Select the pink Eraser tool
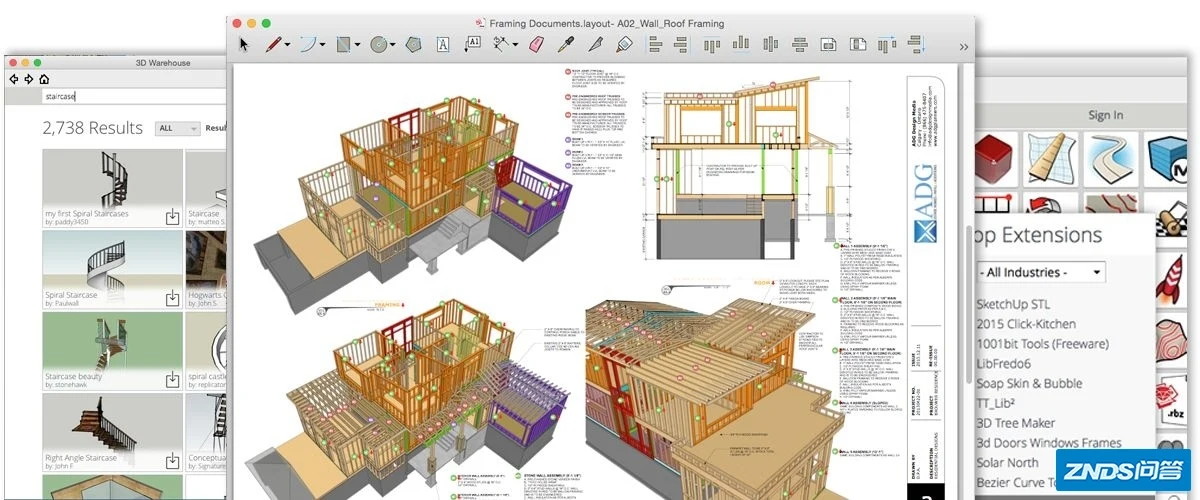 536,44
